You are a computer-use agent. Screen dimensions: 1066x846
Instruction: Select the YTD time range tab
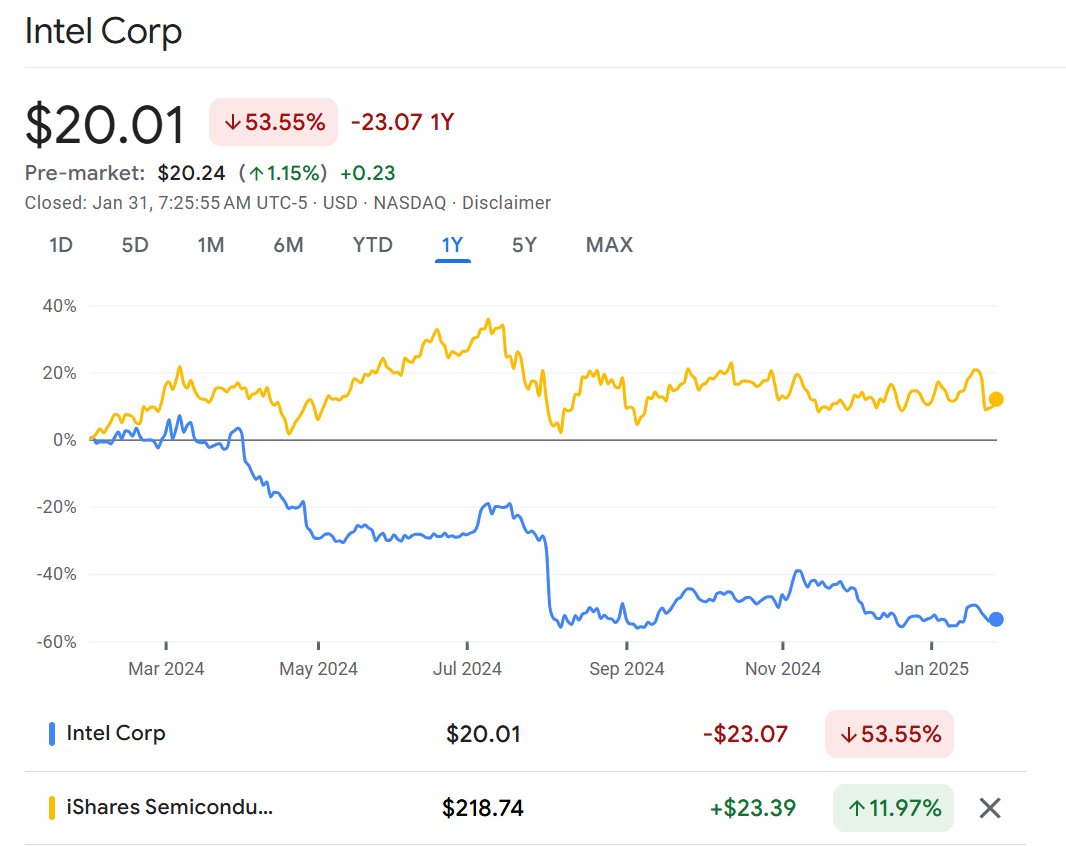(x=372, y=245)
